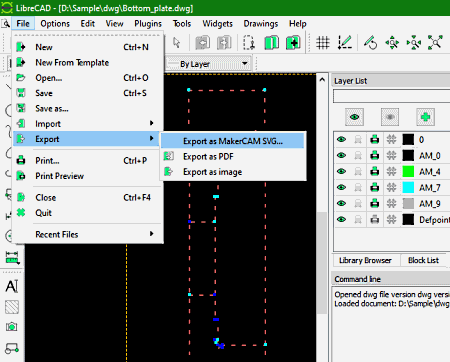Toggle lock on layer 0
The height and width of the screenshot is (362, 450).
pyautogui.click(x=358, y=140)
